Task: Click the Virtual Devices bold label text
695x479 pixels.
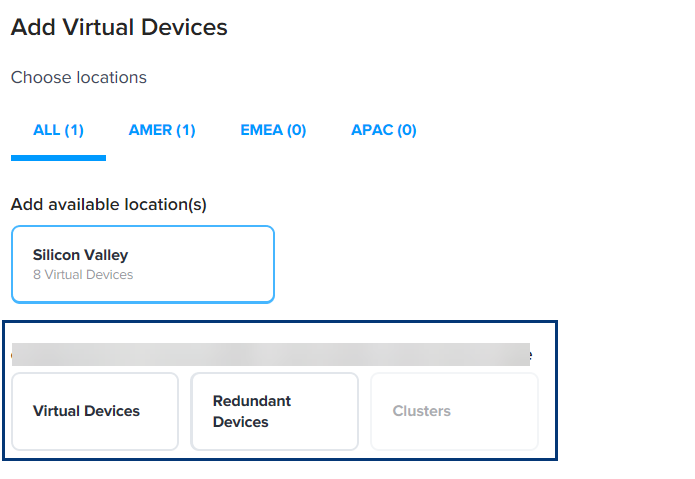Action: tap(86, 411)
